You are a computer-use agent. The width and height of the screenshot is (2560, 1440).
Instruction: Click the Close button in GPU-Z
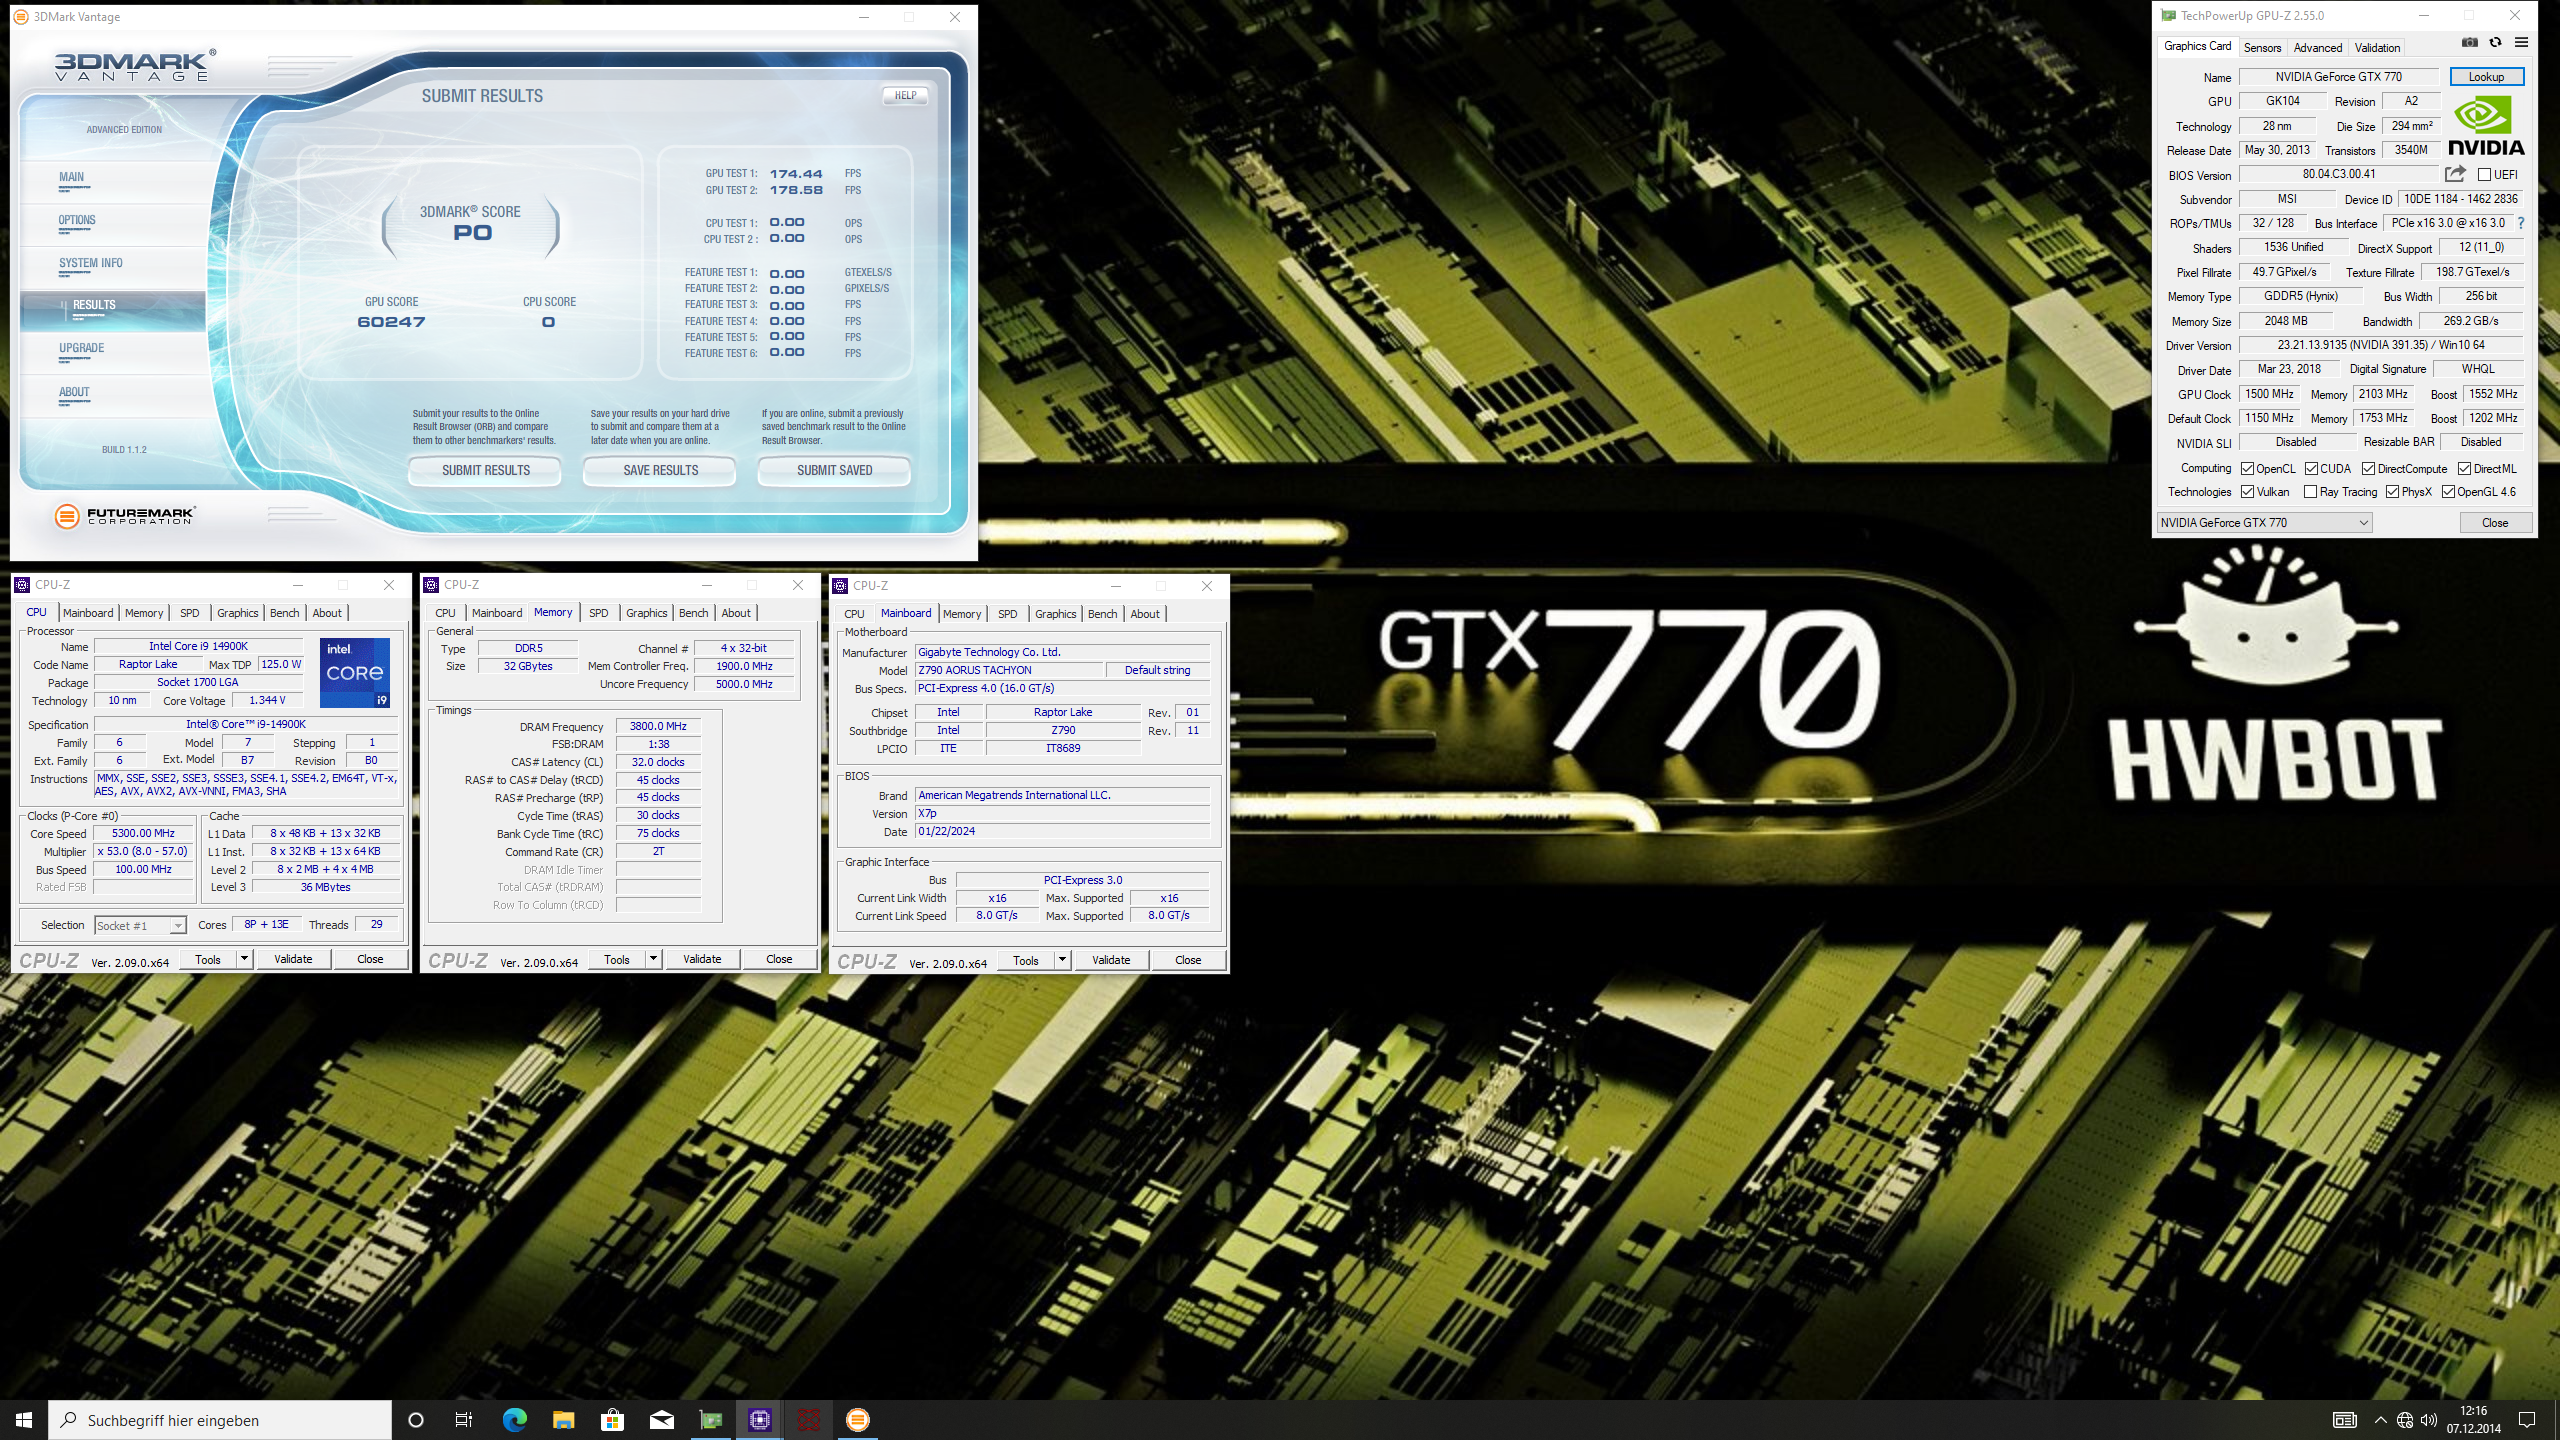(2494, 523)
